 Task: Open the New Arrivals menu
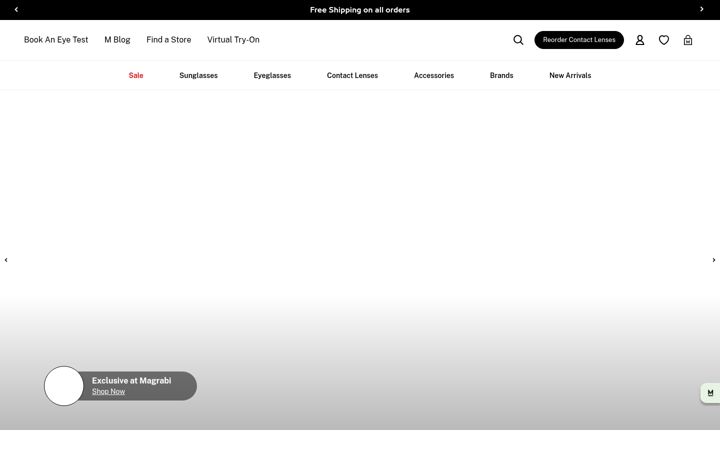coord(570,75)
